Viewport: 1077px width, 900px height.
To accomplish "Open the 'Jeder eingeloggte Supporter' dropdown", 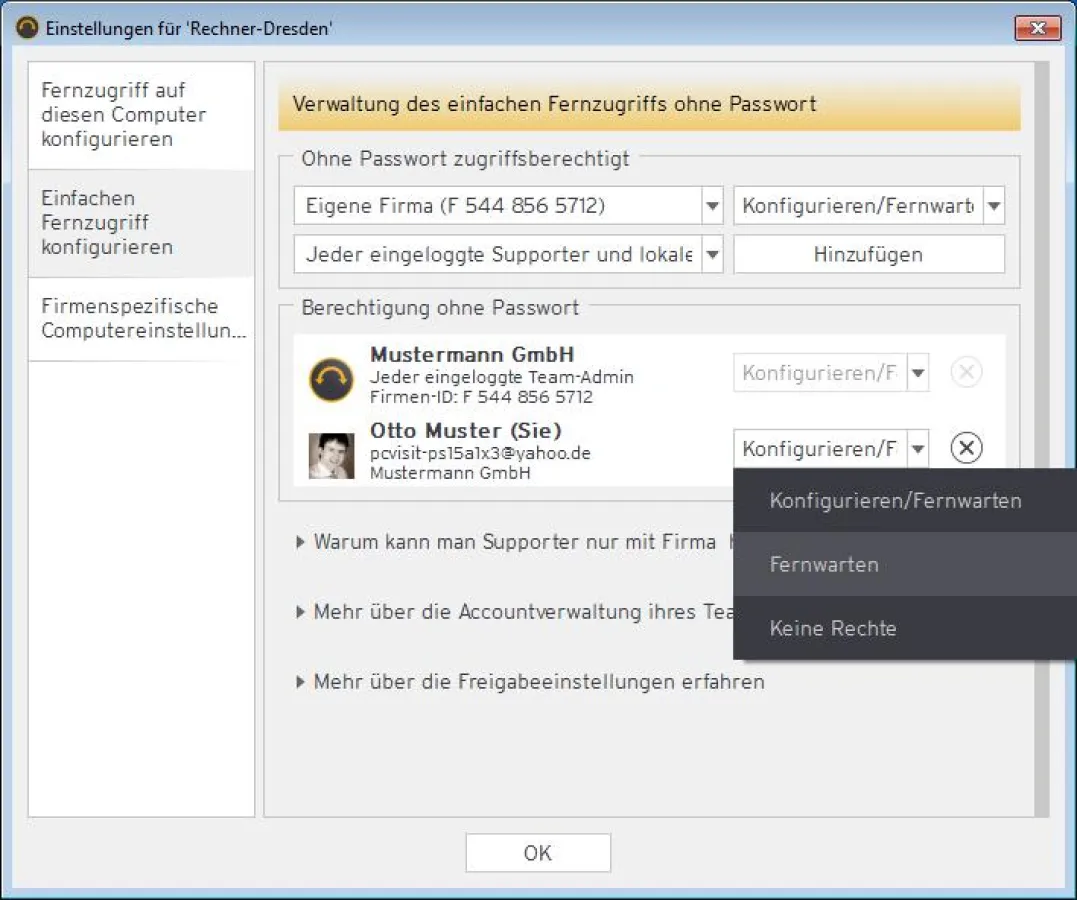I will click(x=712, y=255).
